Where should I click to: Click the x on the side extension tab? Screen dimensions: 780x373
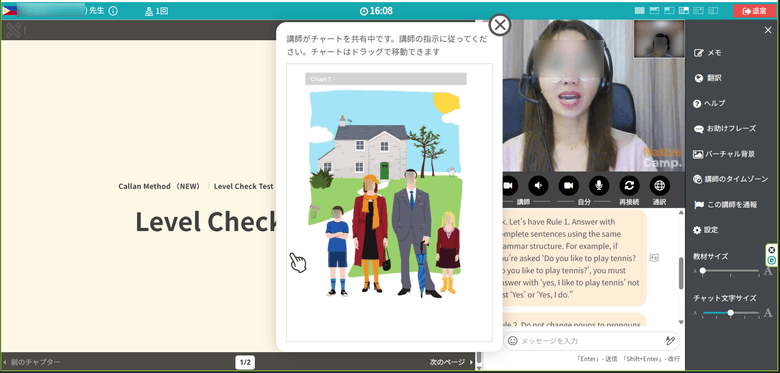pos(772,250)
